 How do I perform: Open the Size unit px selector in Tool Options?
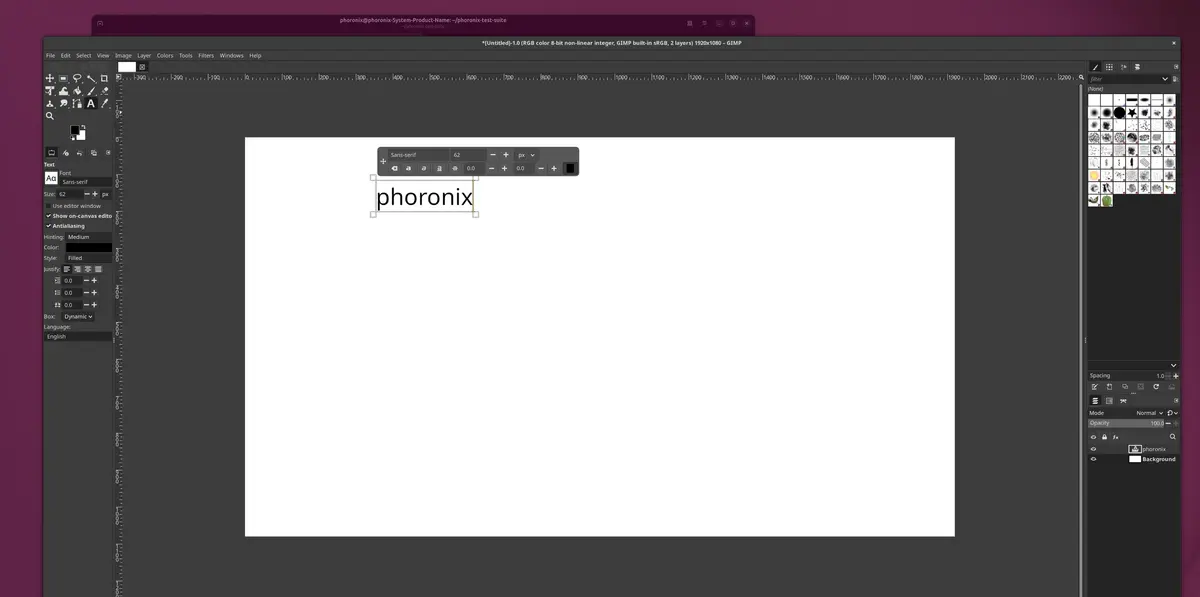click(105, 194)
